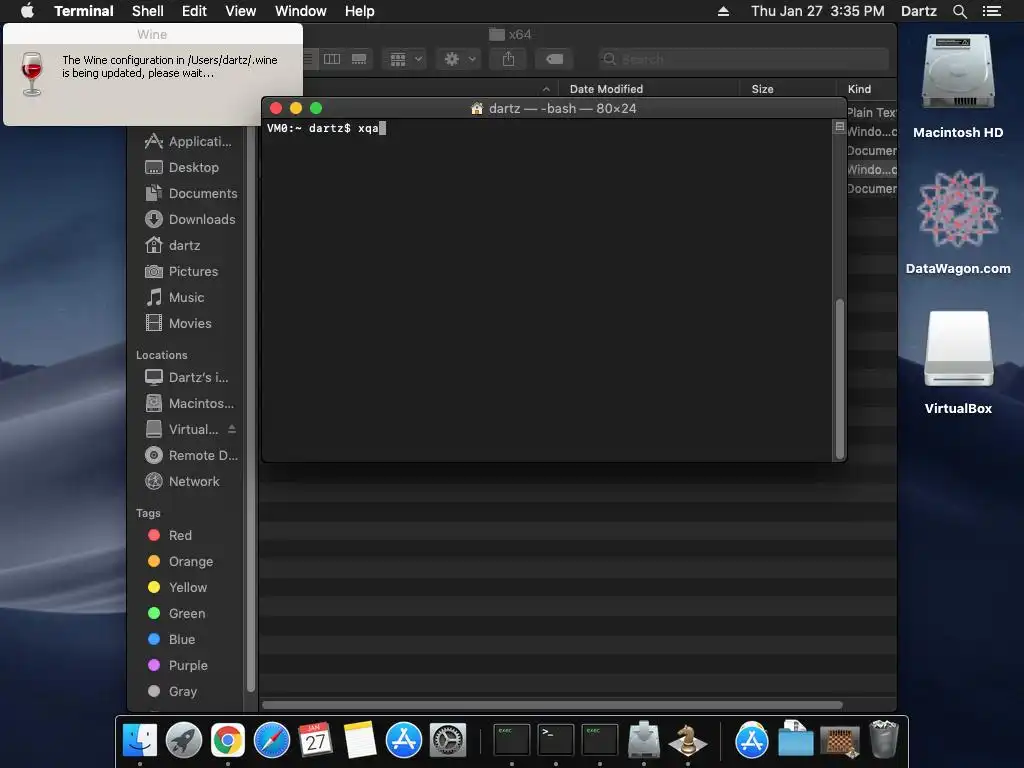Image resolution: width=1024 pixels, height=768 pixels.
Task: Open the Window menu
Action: pyautogui.click(x=300, y=11)
